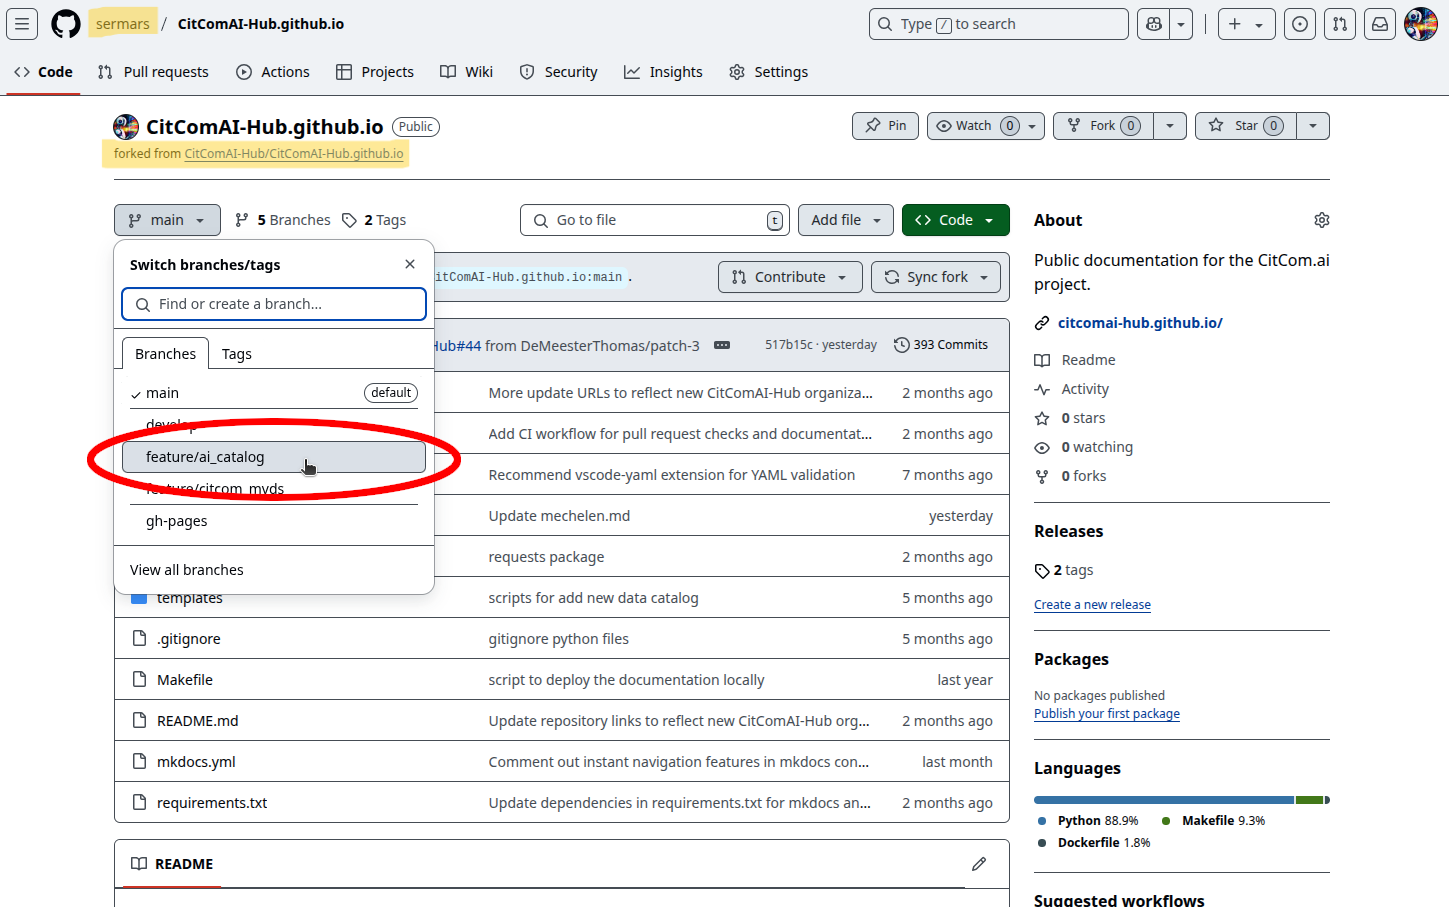The height and width of the screenshot is (907, 1449).
Task: Expand commit message ellipsis button
Action: click(x=722, y=345)
